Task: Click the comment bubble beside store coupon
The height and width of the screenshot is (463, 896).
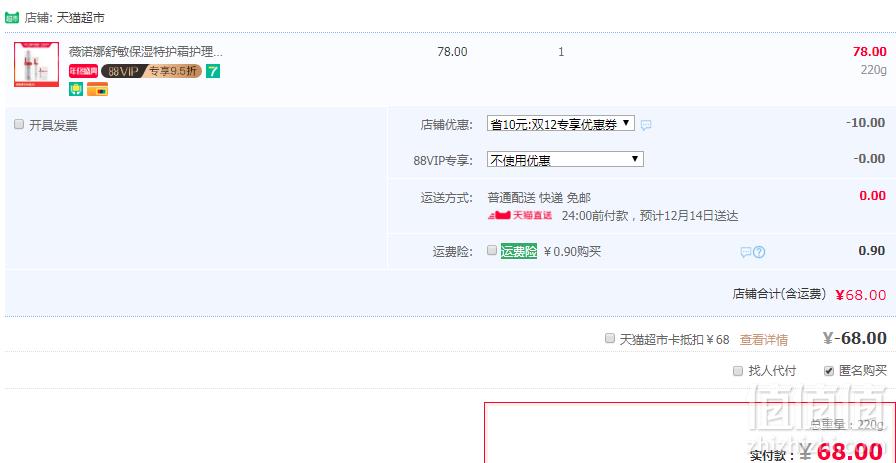Action: 646,125
